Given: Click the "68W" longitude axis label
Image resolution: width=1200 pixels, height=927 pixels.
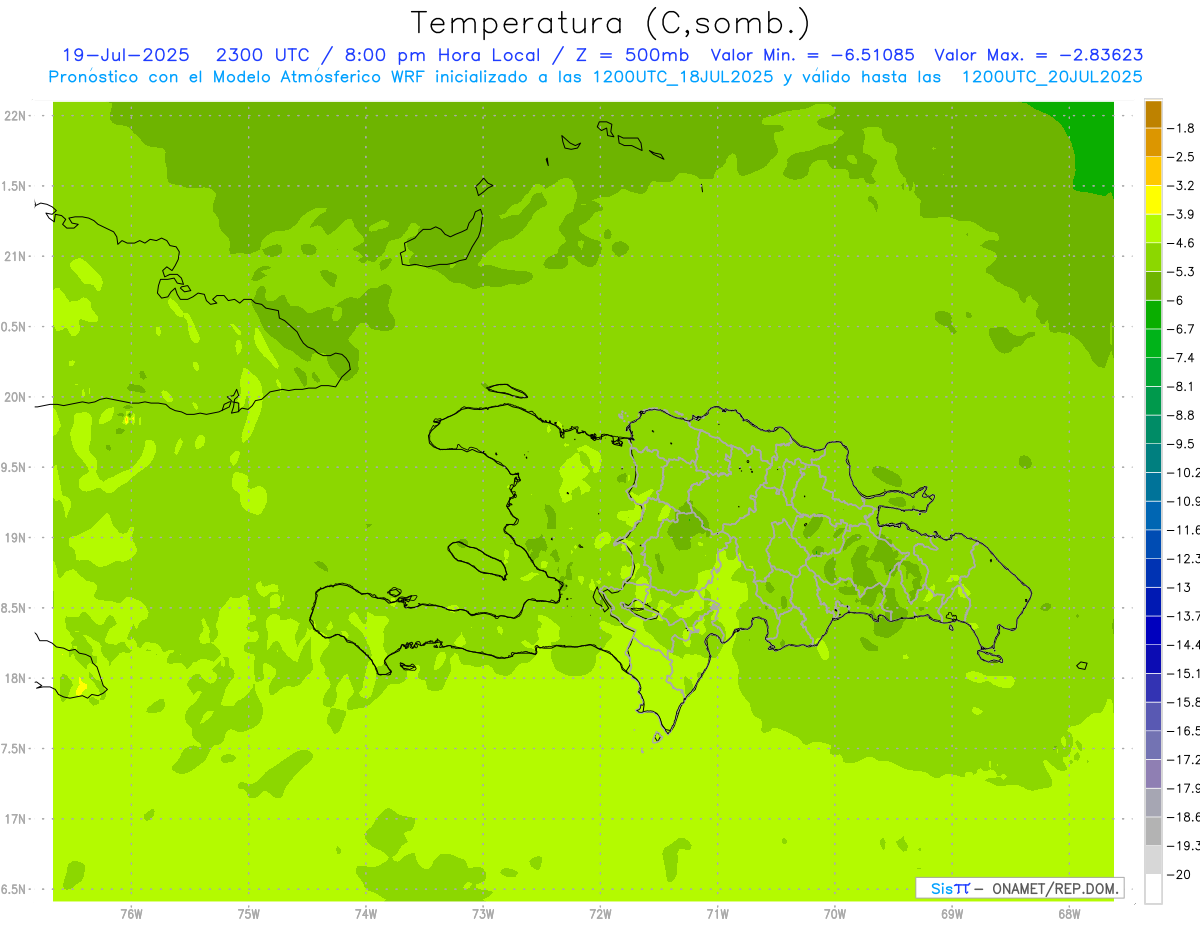Looking at the screenshot, I should (x=1069, y=913).
